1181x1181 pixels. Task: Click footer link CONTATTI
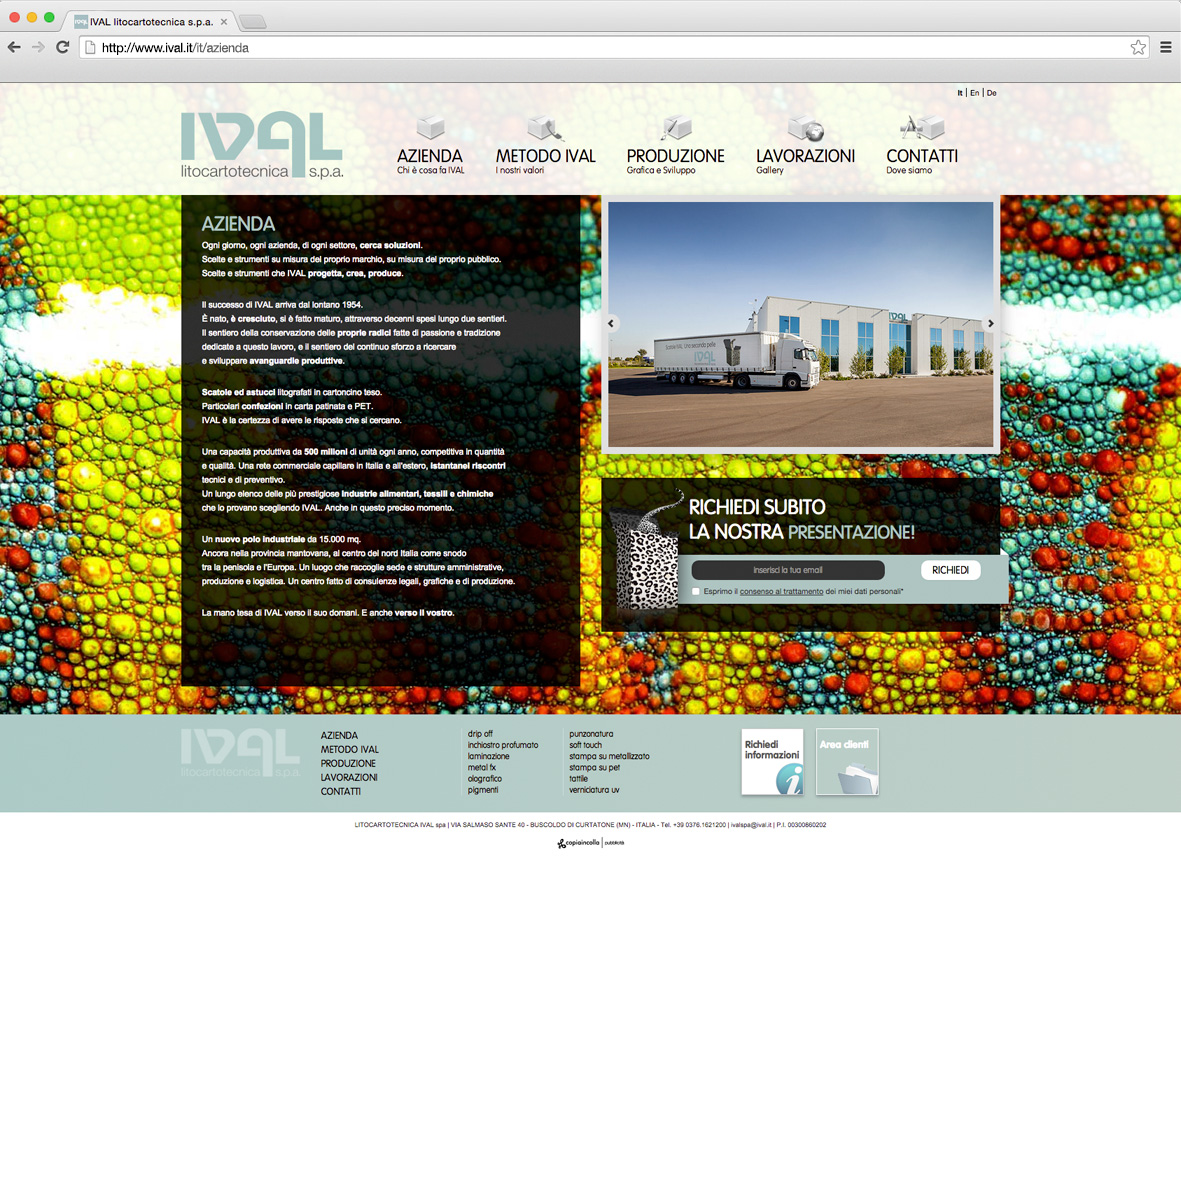(x=340, y=792)
